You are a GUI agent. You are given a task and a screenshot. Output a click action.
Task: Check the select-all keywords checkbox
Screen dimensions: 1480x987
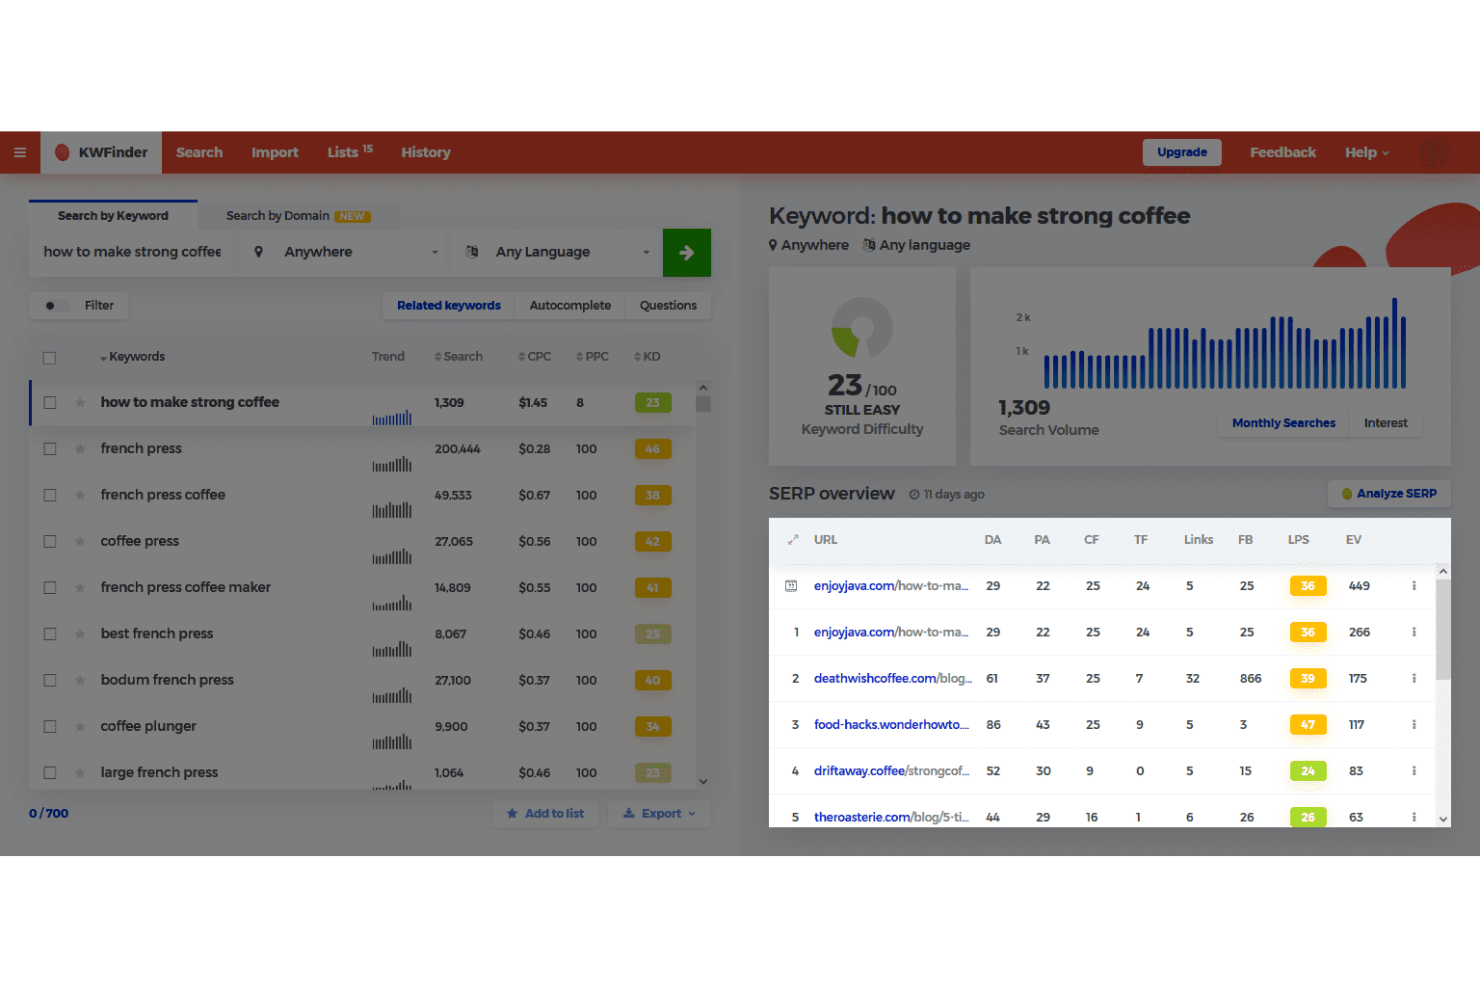coord(49,358)
